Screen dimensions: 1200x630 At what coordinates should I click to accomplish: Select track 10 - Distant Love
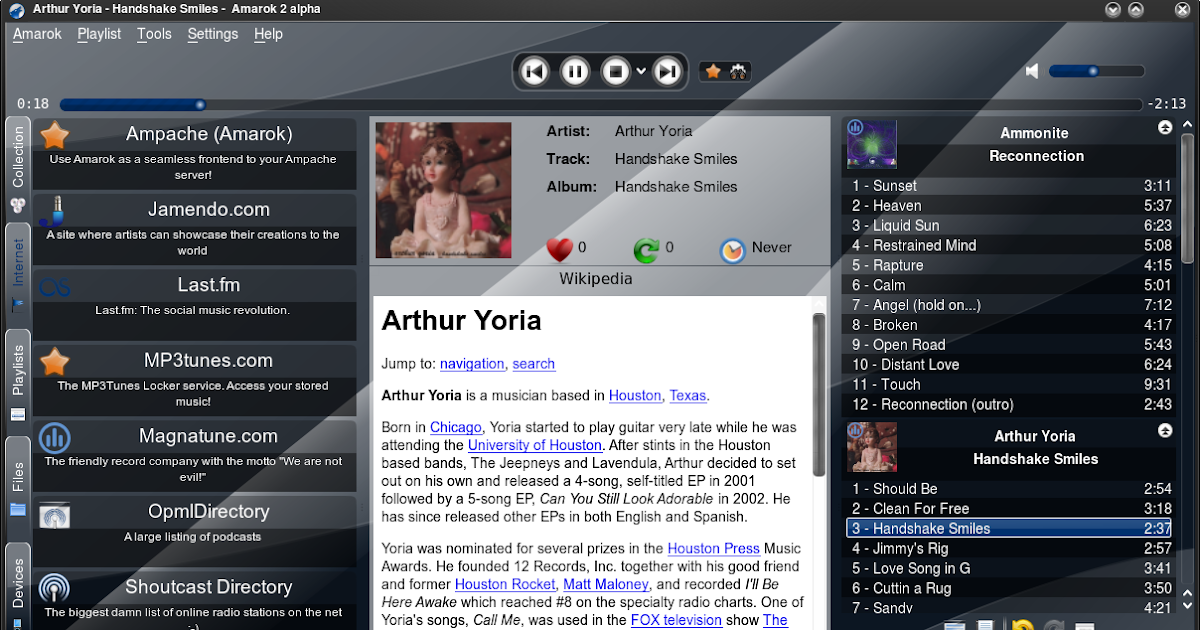click(x=1011, y=365)
